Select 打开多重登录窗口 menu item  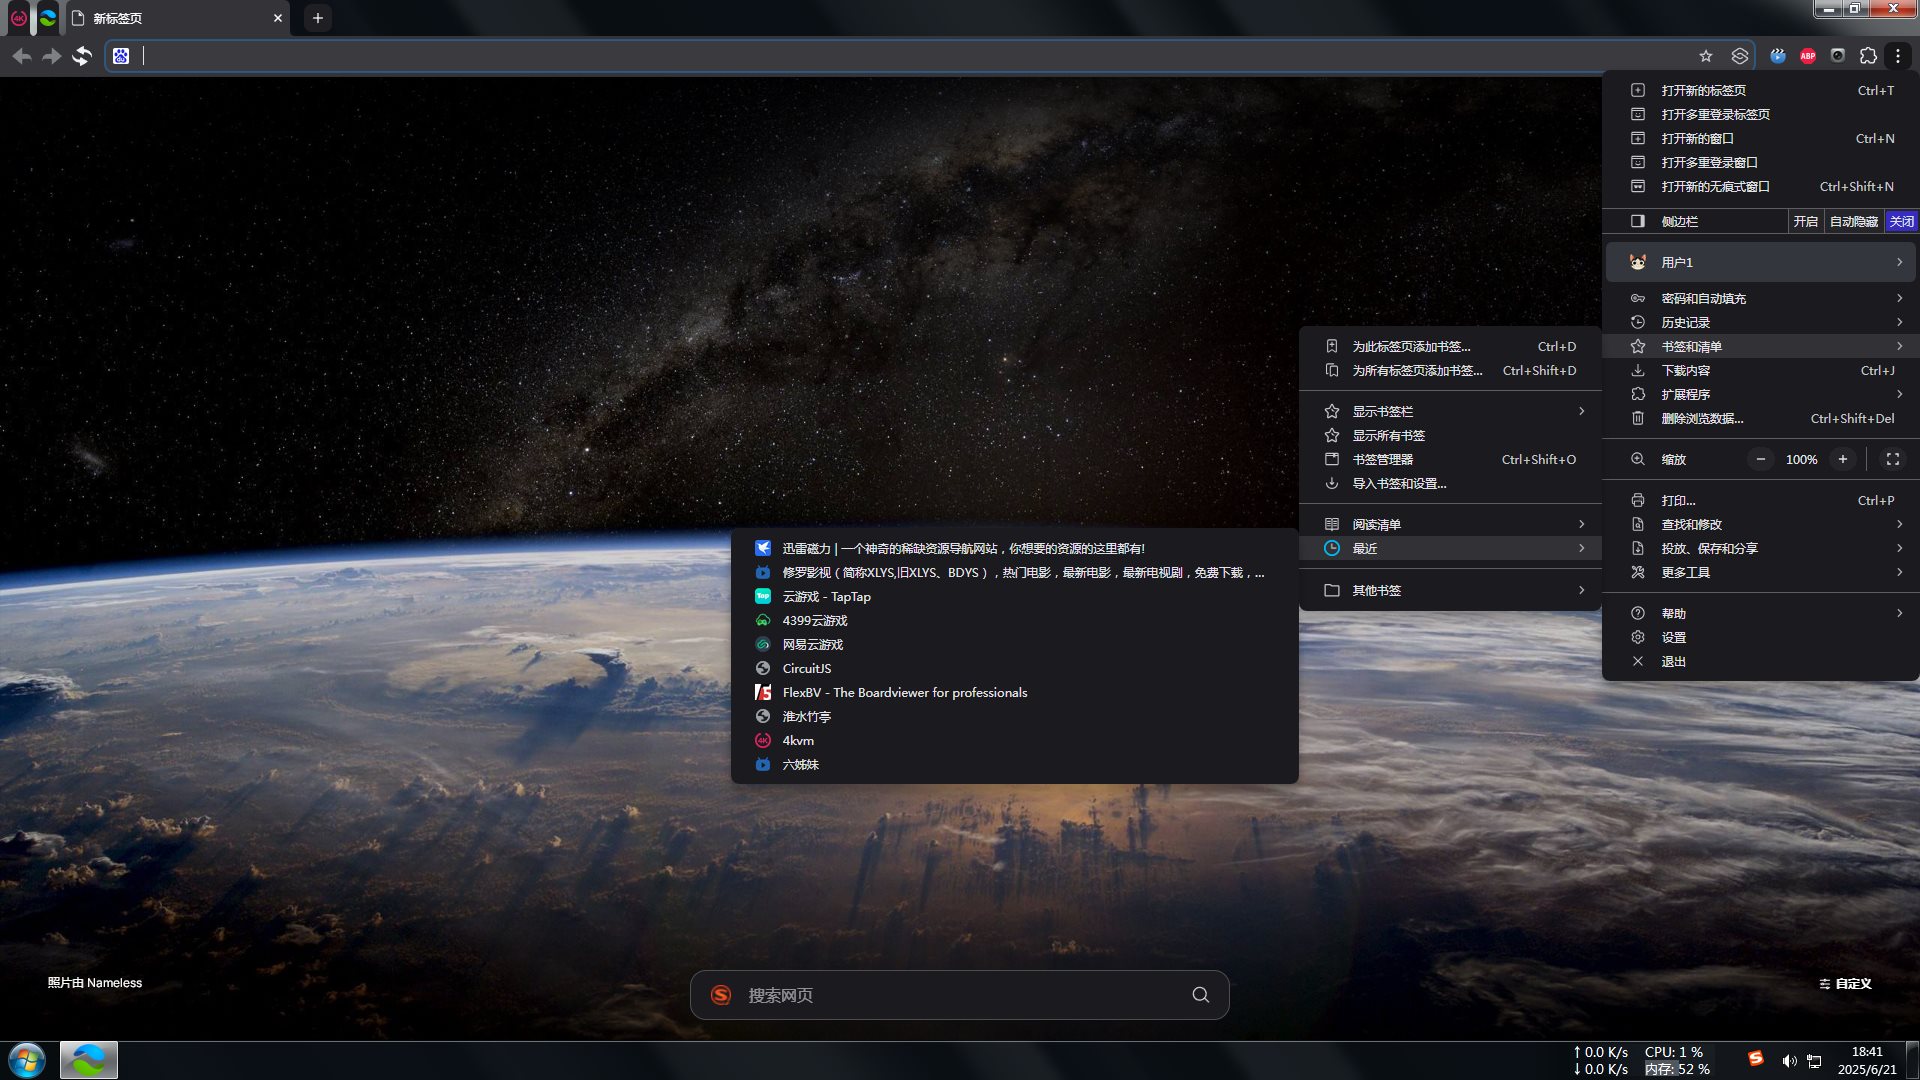pos(1760,163)
